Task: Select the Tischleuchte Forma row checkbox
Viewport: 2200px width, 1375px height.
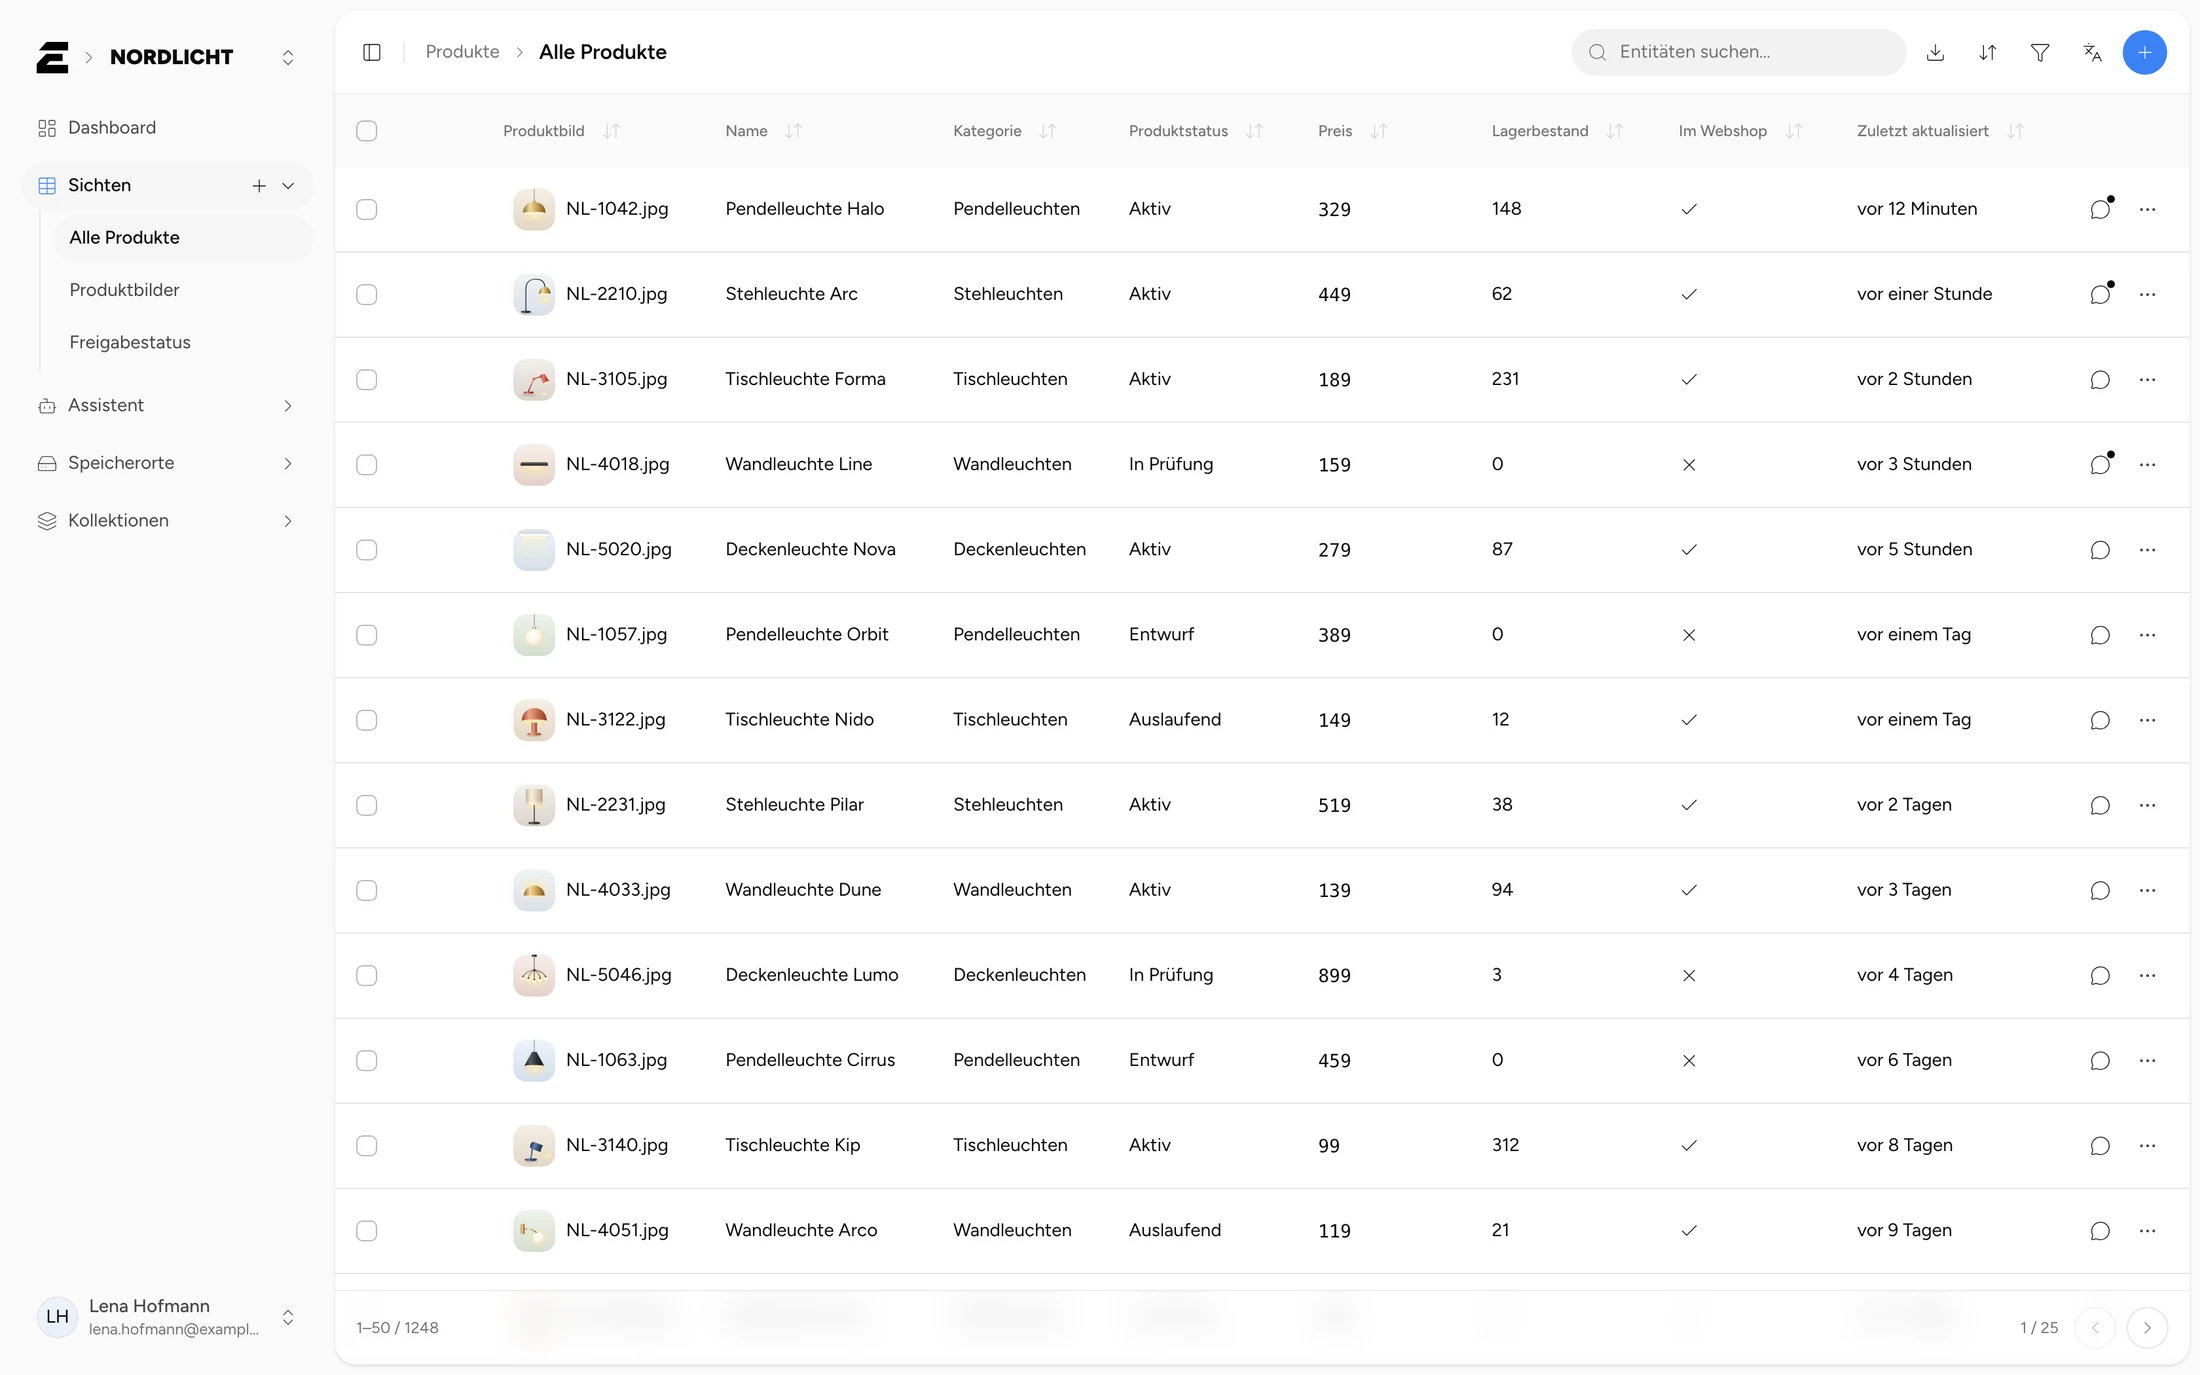Action: (367, 379)
